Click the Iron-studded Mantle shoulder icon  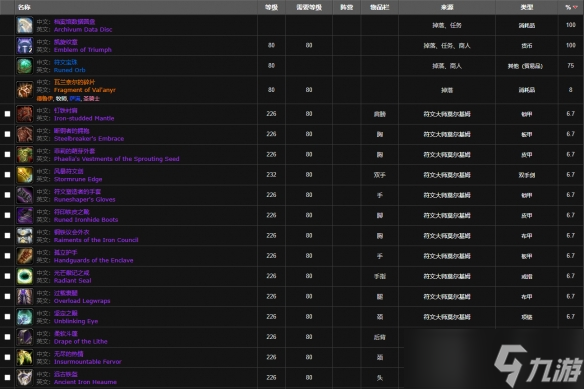(x=25, y=114)
